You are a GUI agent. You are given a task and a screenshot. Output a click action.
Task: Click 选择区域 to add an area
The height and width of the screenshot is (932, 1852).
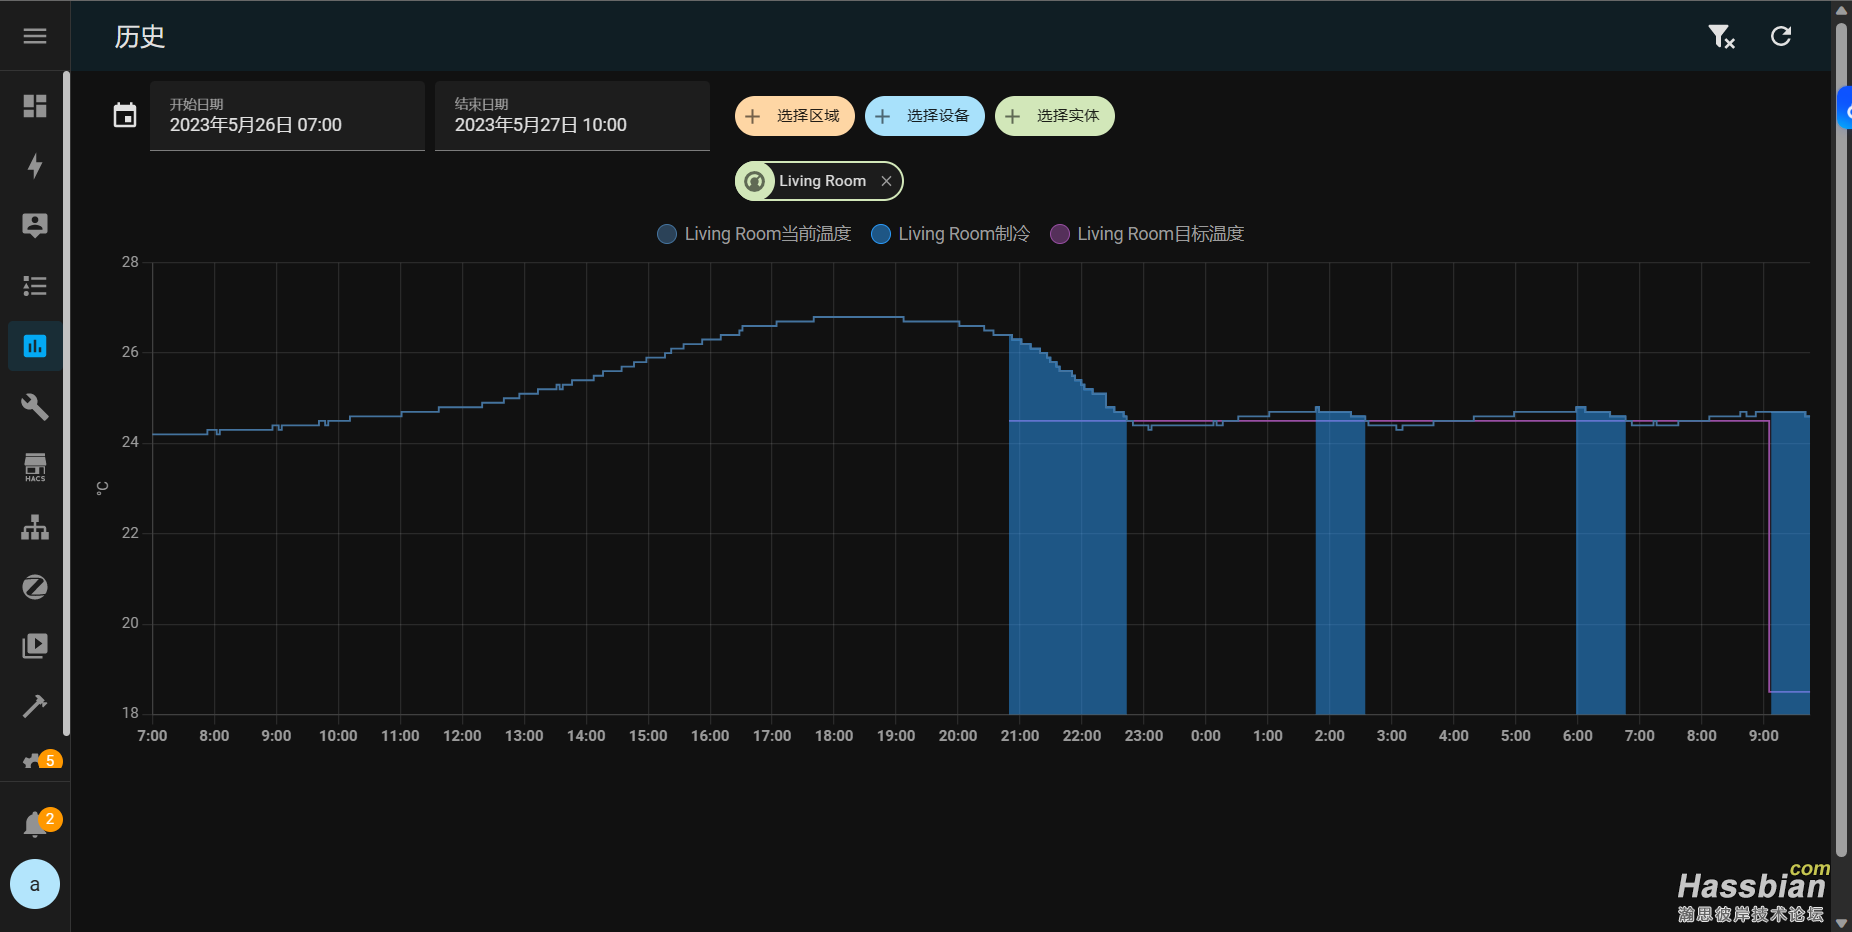tap(795, 116)
